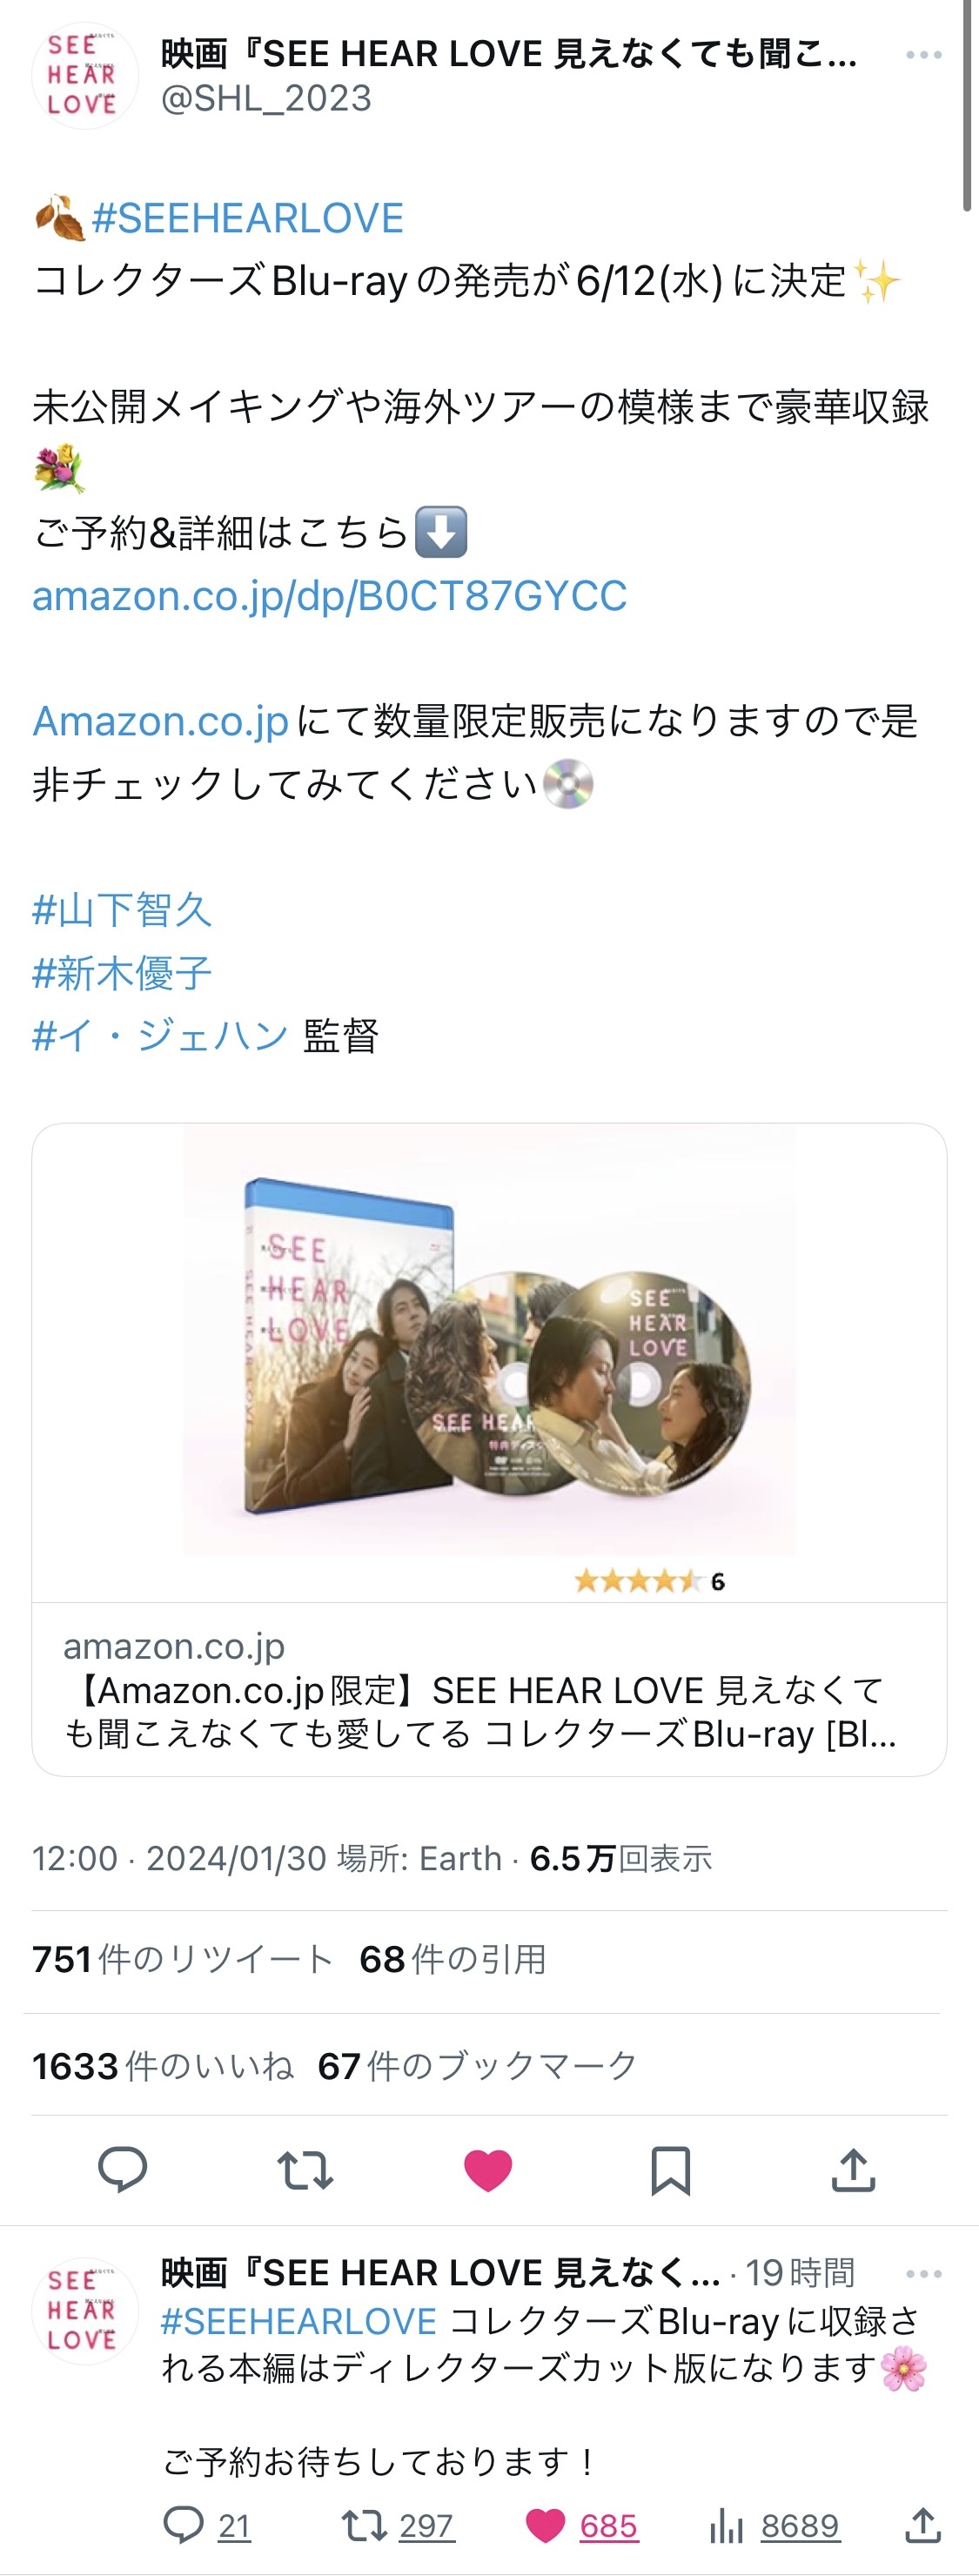
Task: Toggle the bookmark icon on main tweet
Action: (x=670, y=2170)
